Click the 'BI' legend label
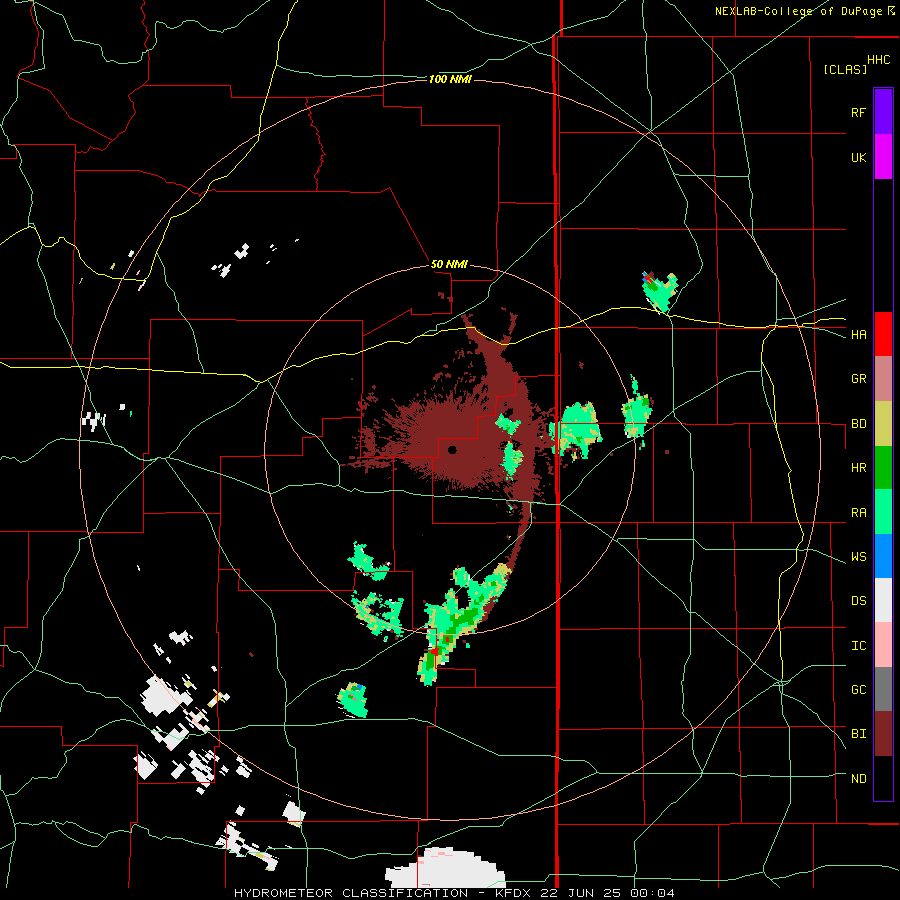This screenshot has width=900, height=900. tap(858, 734)
